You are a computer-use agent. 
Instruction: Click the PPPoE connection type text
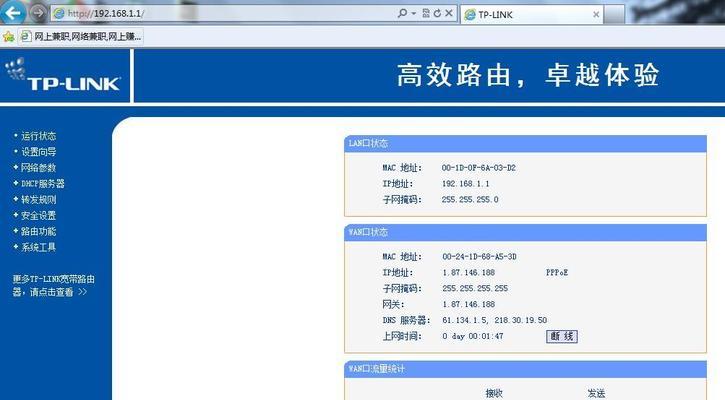point(557,273)
